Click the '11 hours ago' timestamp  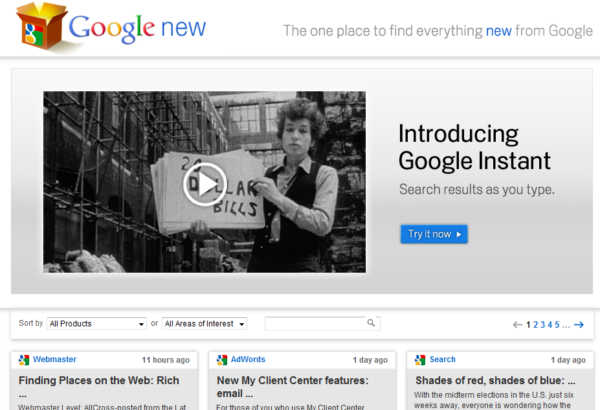166,360
